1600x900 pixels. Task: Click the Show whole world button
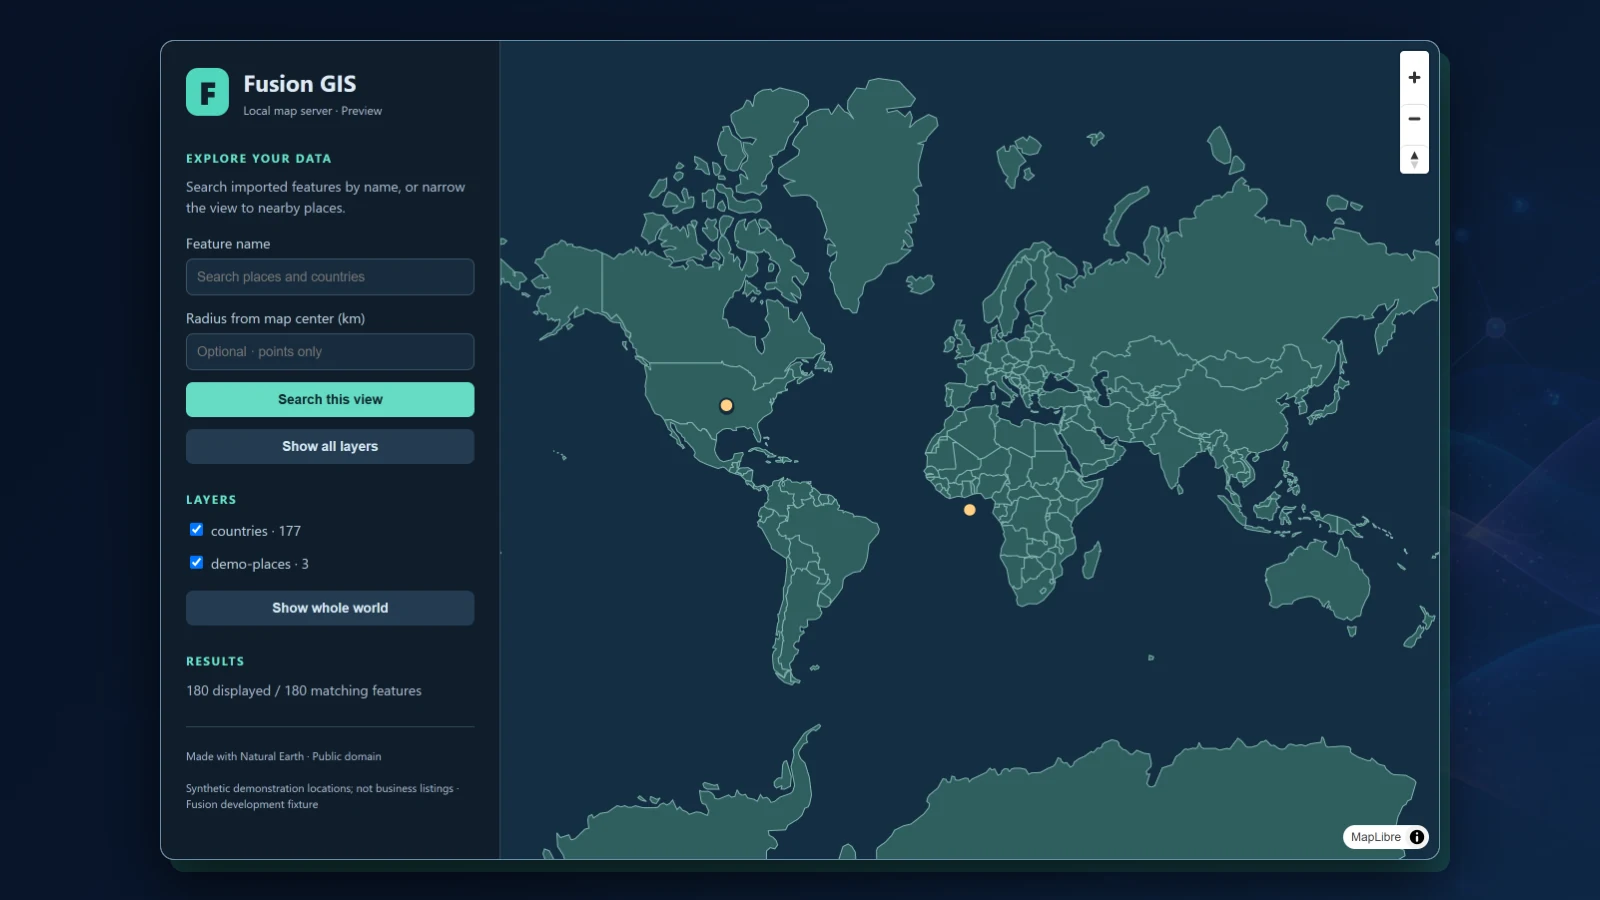coord(330,608)
